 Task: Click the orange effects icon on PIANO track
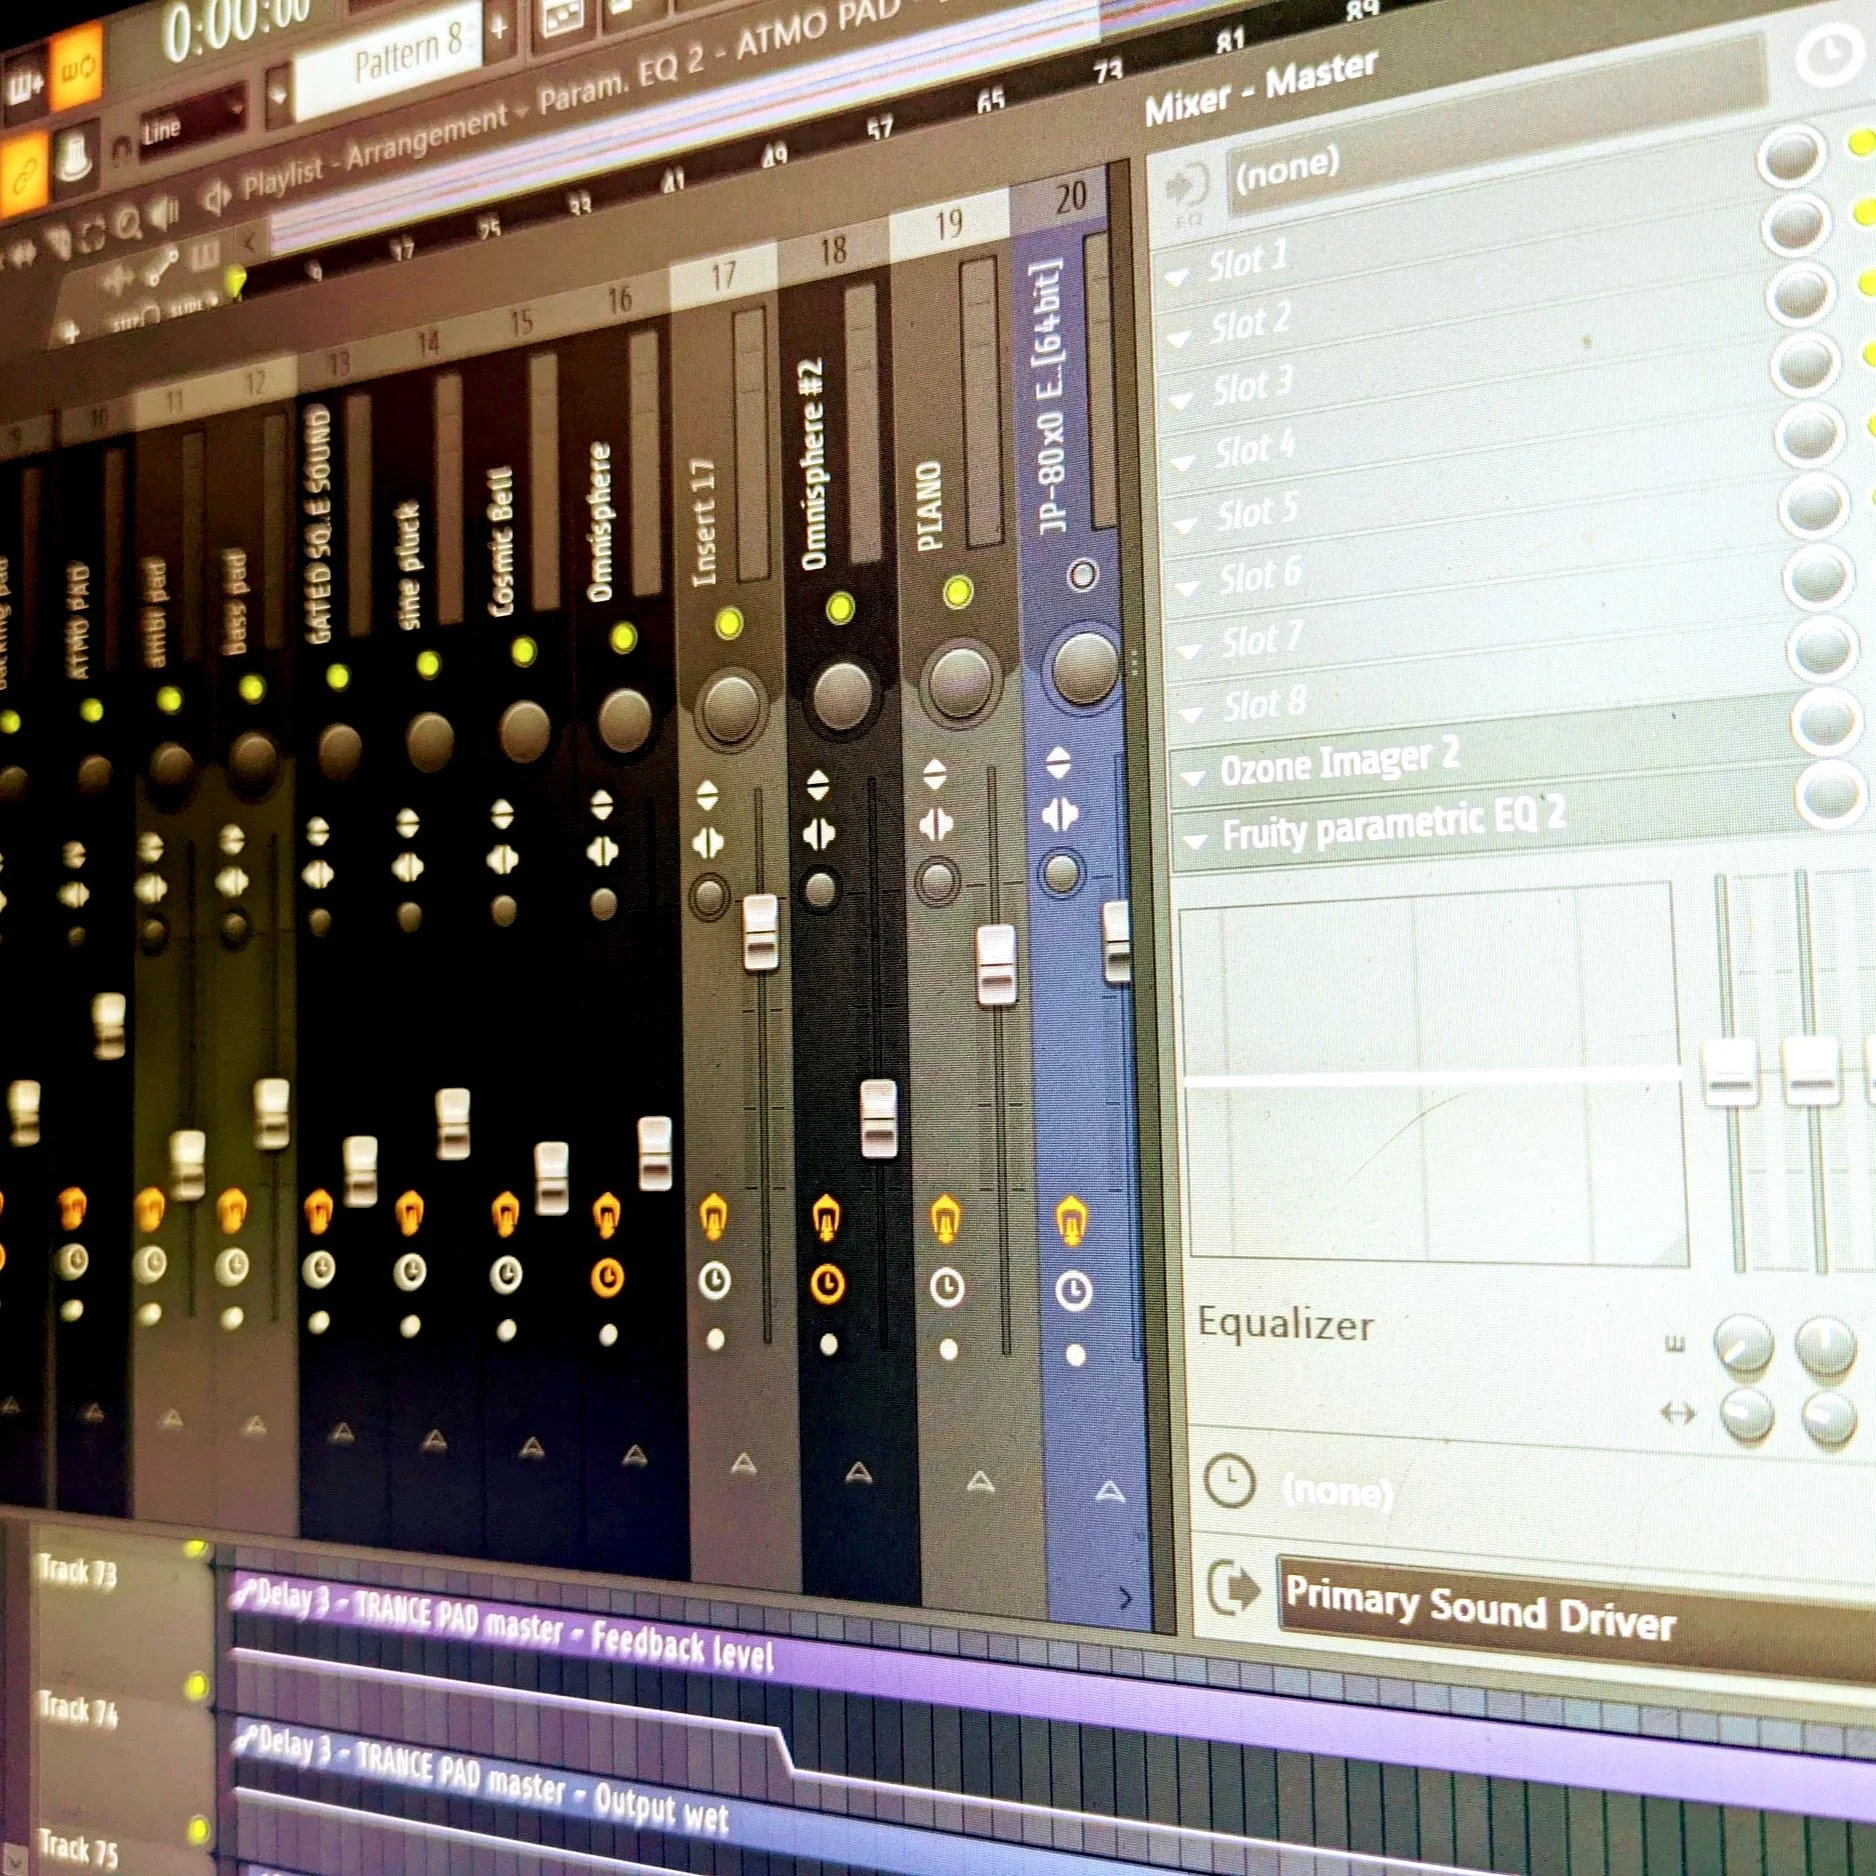(945, 1220)
